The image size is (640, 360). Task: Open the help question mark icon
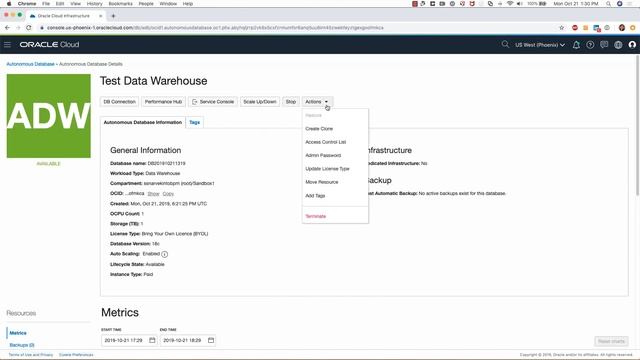pyautogui.click(x=590, y=45)
